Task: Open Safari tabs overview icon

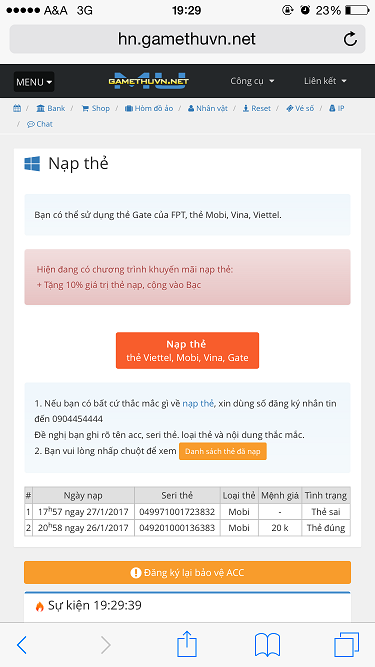Action: click(347, 645)
